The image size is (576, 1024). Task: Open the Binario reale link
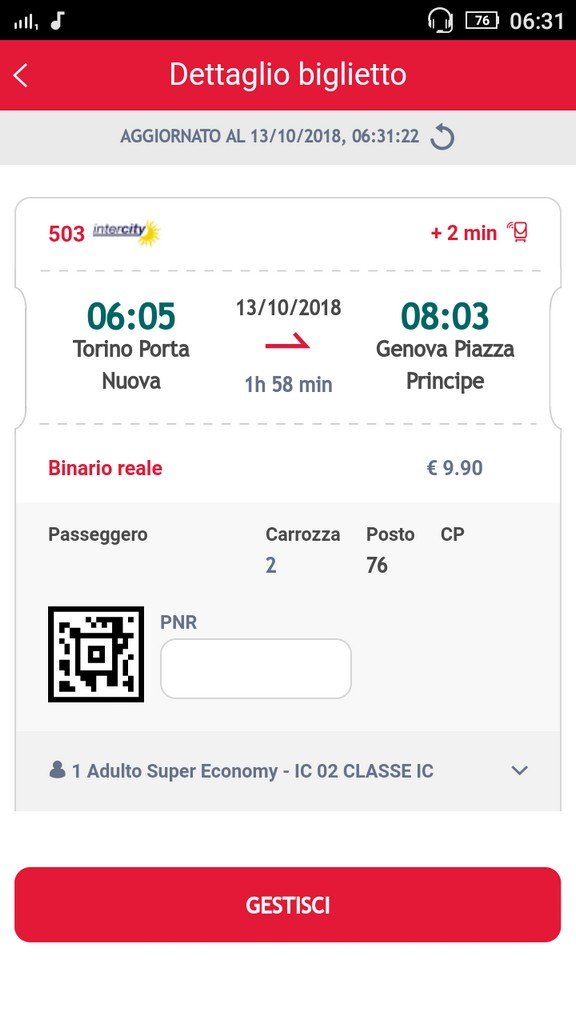[x=105, y=468]
